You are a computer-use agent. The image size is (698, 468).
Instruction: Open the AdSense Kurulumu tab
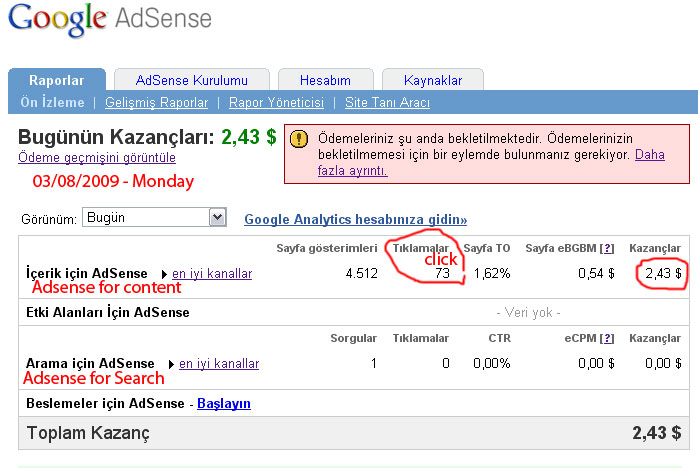pos(191,80)
